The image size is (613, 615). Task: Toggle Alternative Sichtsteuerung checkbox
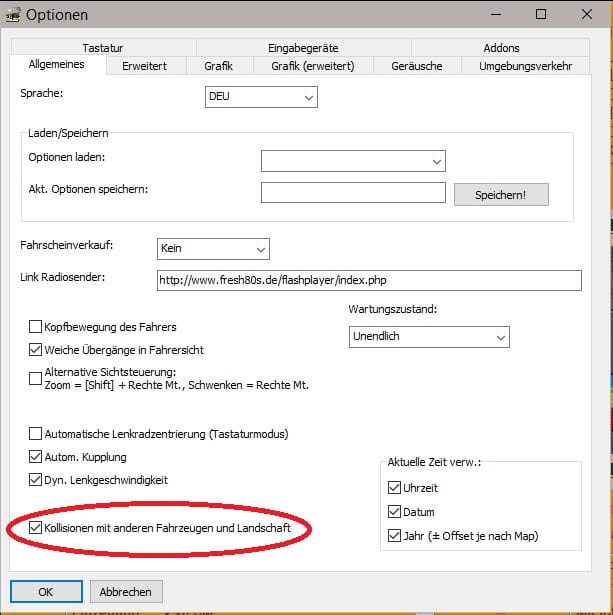pos(37,377)
